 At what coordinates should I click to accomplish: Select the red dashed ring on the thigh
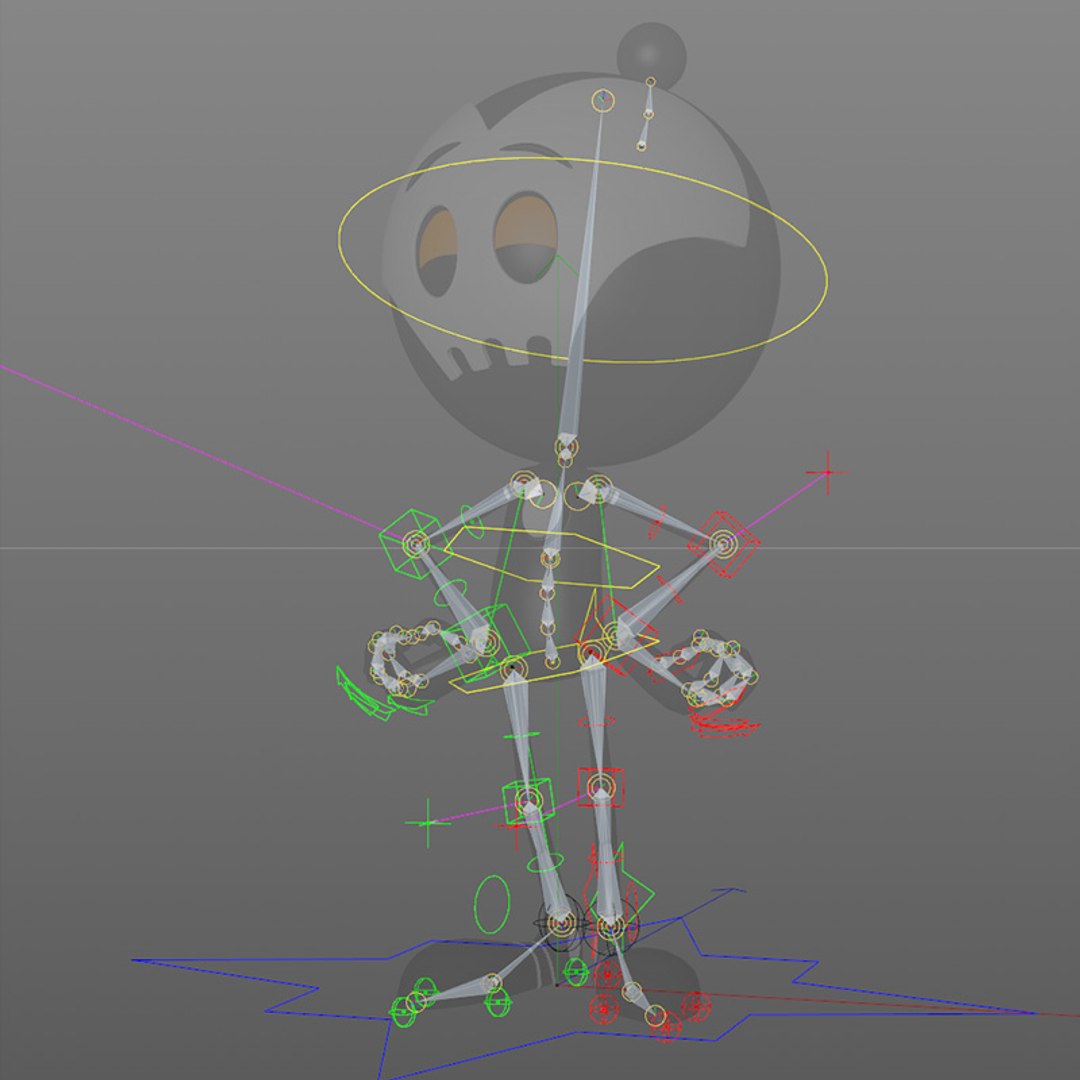596,722
